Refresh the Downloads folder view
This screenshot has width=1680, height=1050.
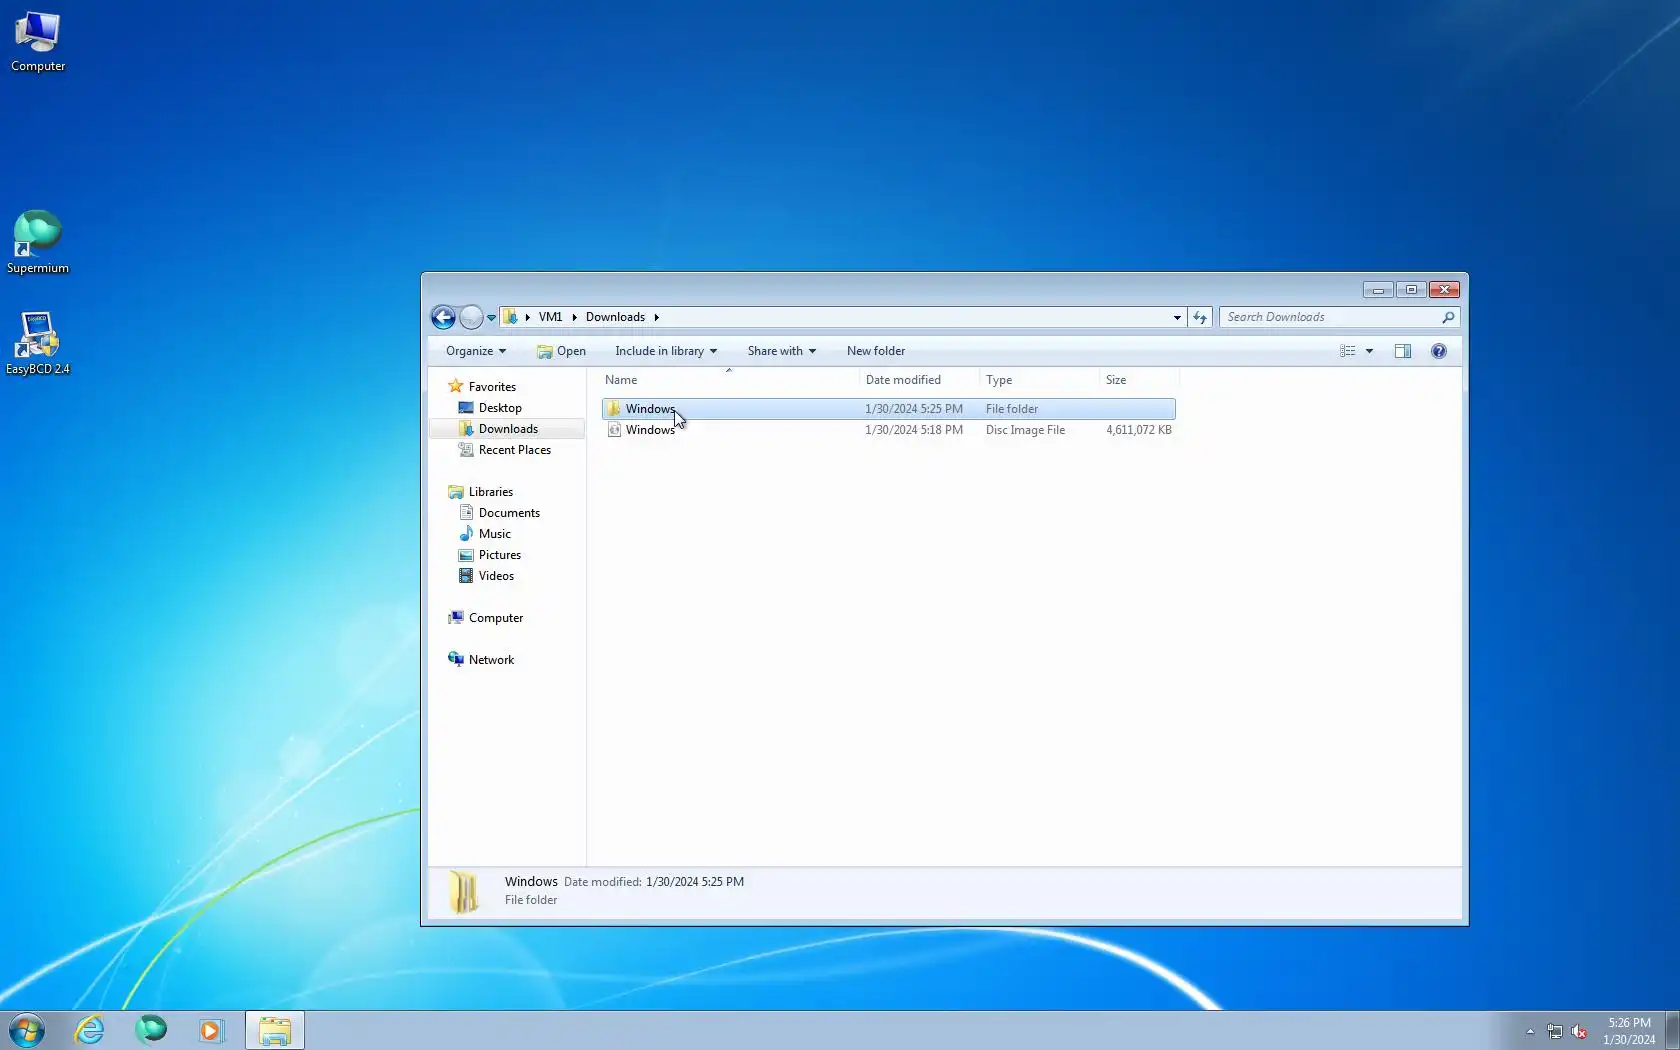[1200, 317]
